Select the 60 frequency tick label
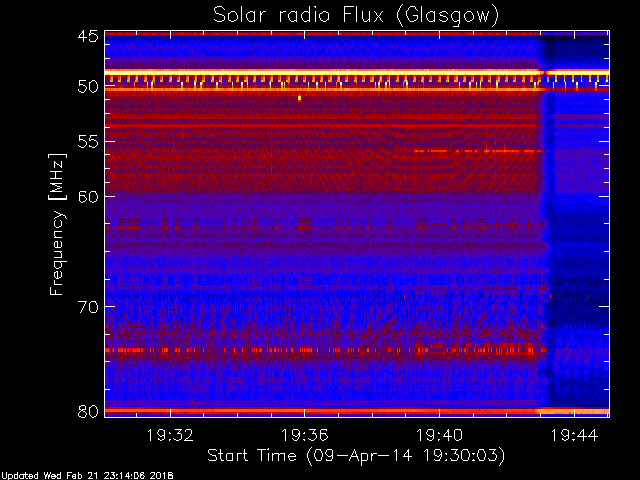Image resolution: width=640 pixels, height=480 pixels. (88, 197)
